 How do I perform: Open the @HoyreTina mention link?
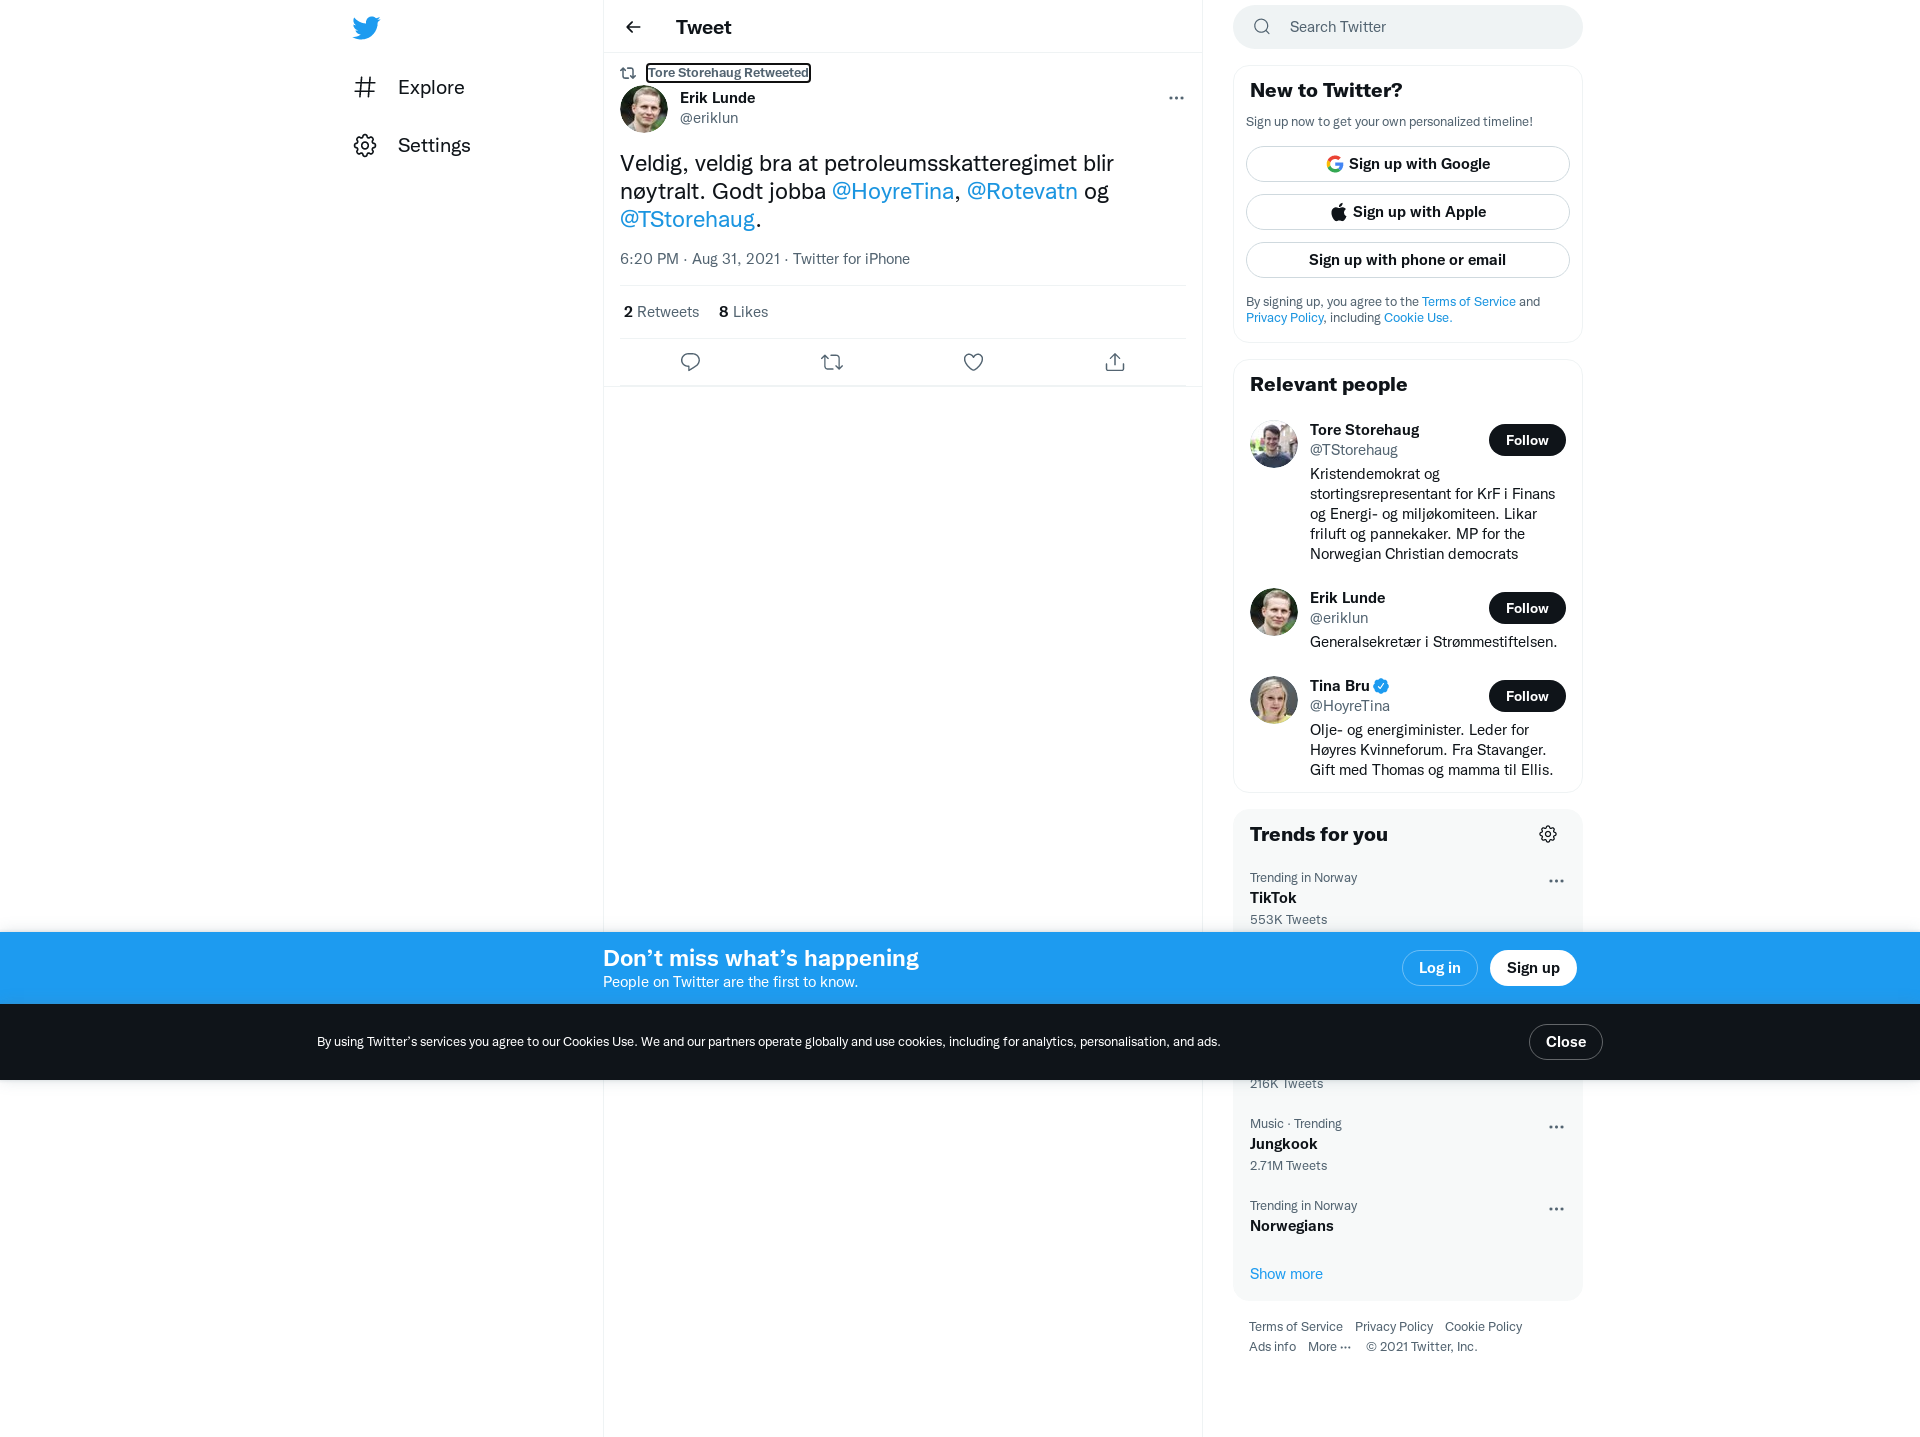893,191
